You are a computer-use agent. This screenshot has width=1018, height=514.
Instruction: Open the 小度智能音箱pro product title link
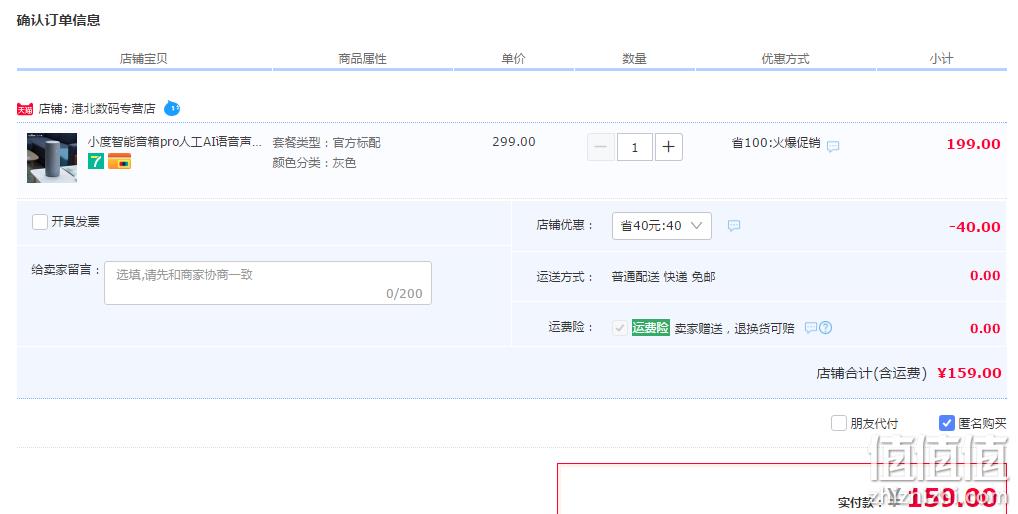point(175,141)
